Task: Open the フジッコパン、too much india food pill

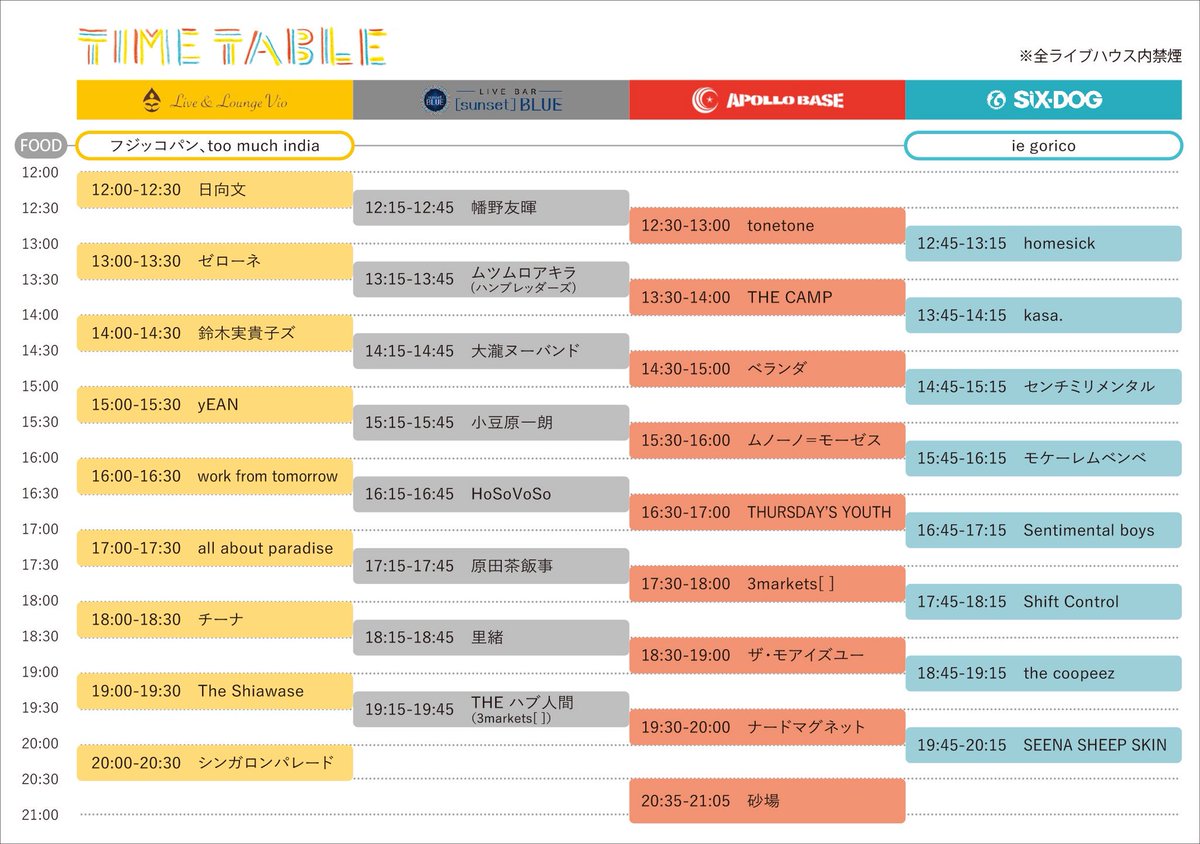Action: pyautogui.click(x=217, y=145)
